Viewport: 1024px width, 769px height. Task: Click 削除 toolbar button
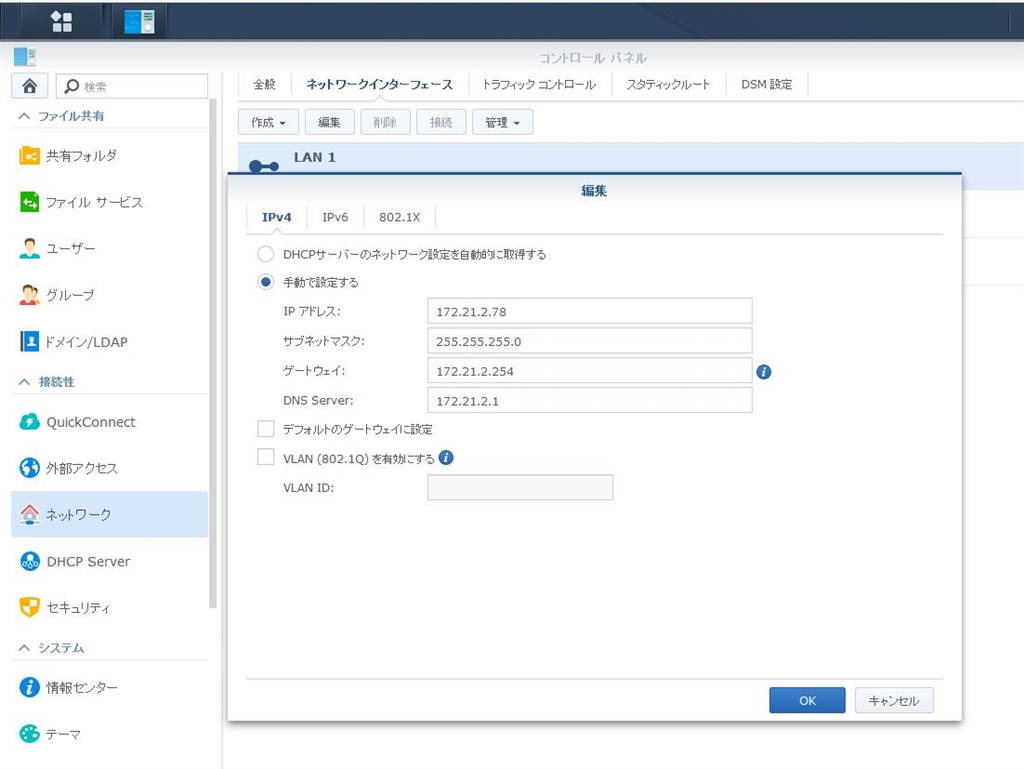point(385,122)
